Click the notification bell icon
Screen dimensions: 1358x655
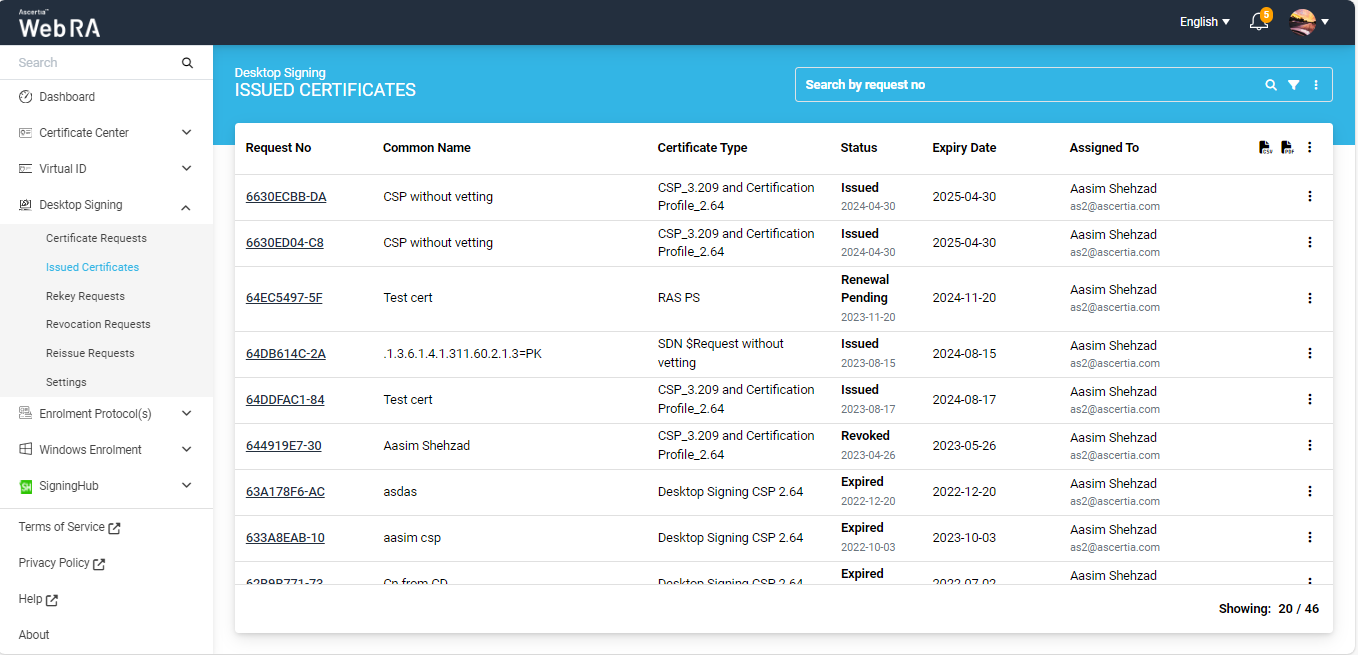1258,22
